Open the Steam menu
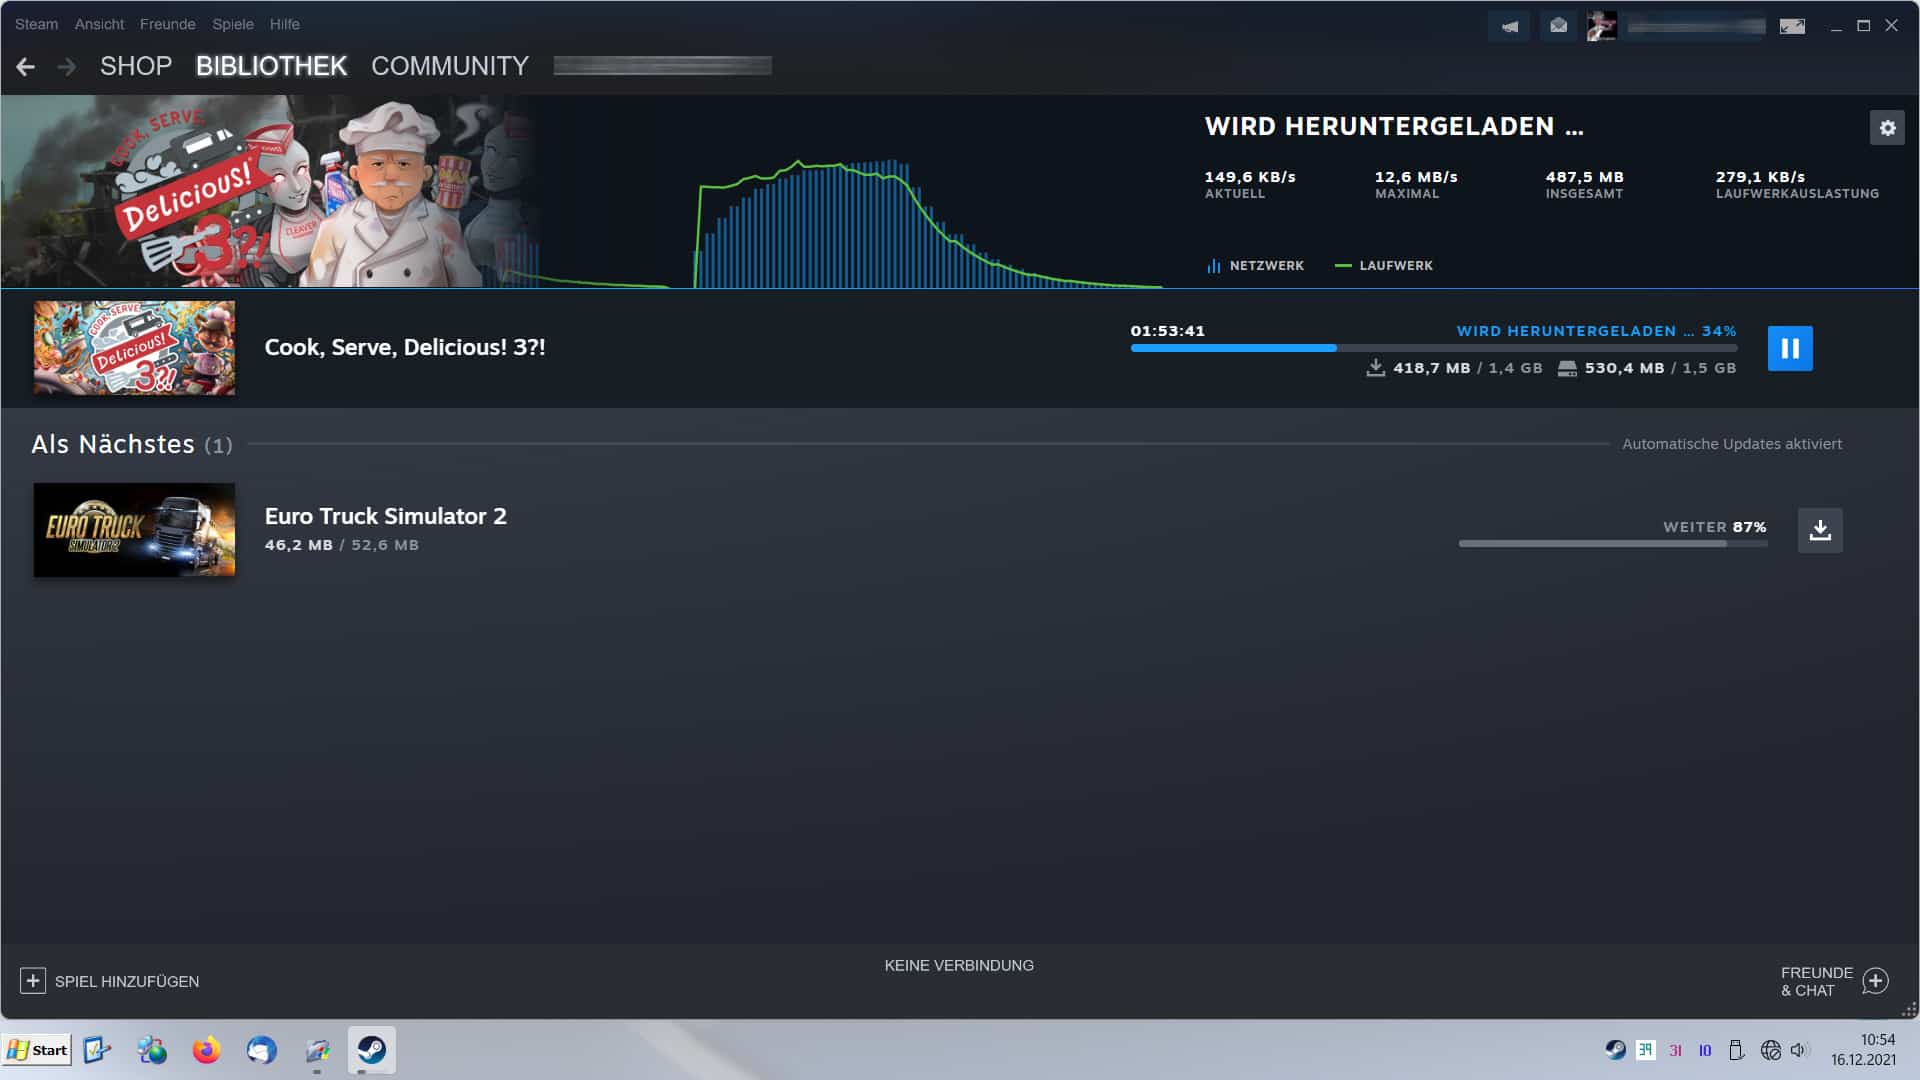 [x=36, y=24]
